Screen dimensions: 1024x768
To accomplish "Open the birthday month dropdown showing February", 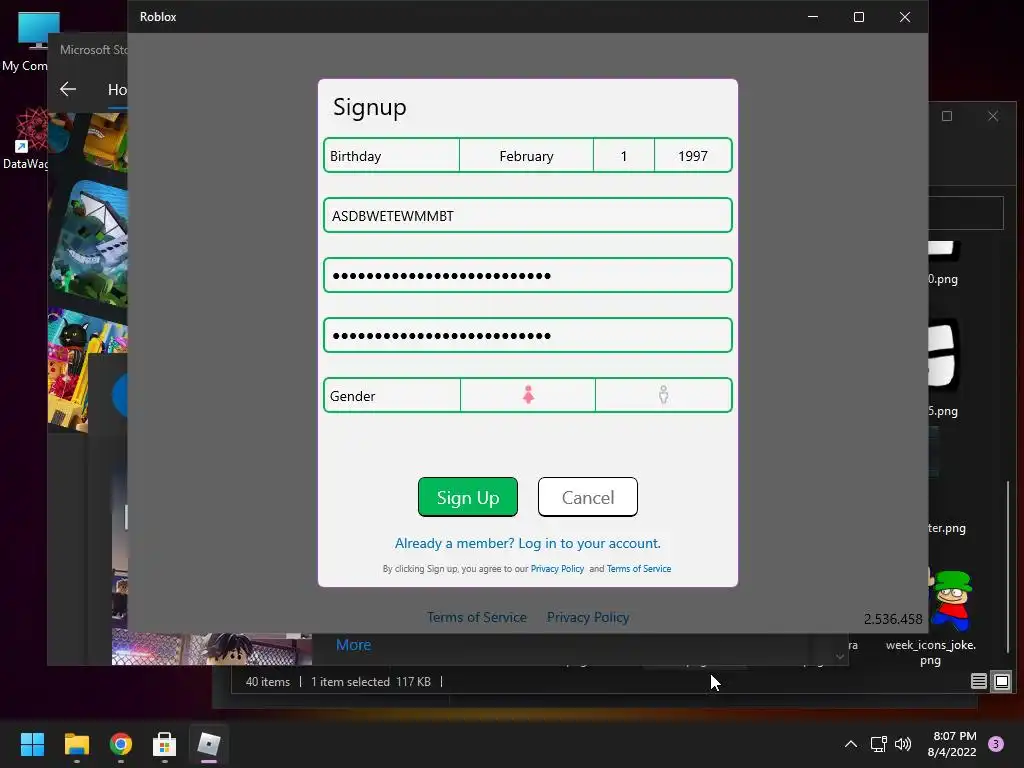I will (x=526, y=156).
